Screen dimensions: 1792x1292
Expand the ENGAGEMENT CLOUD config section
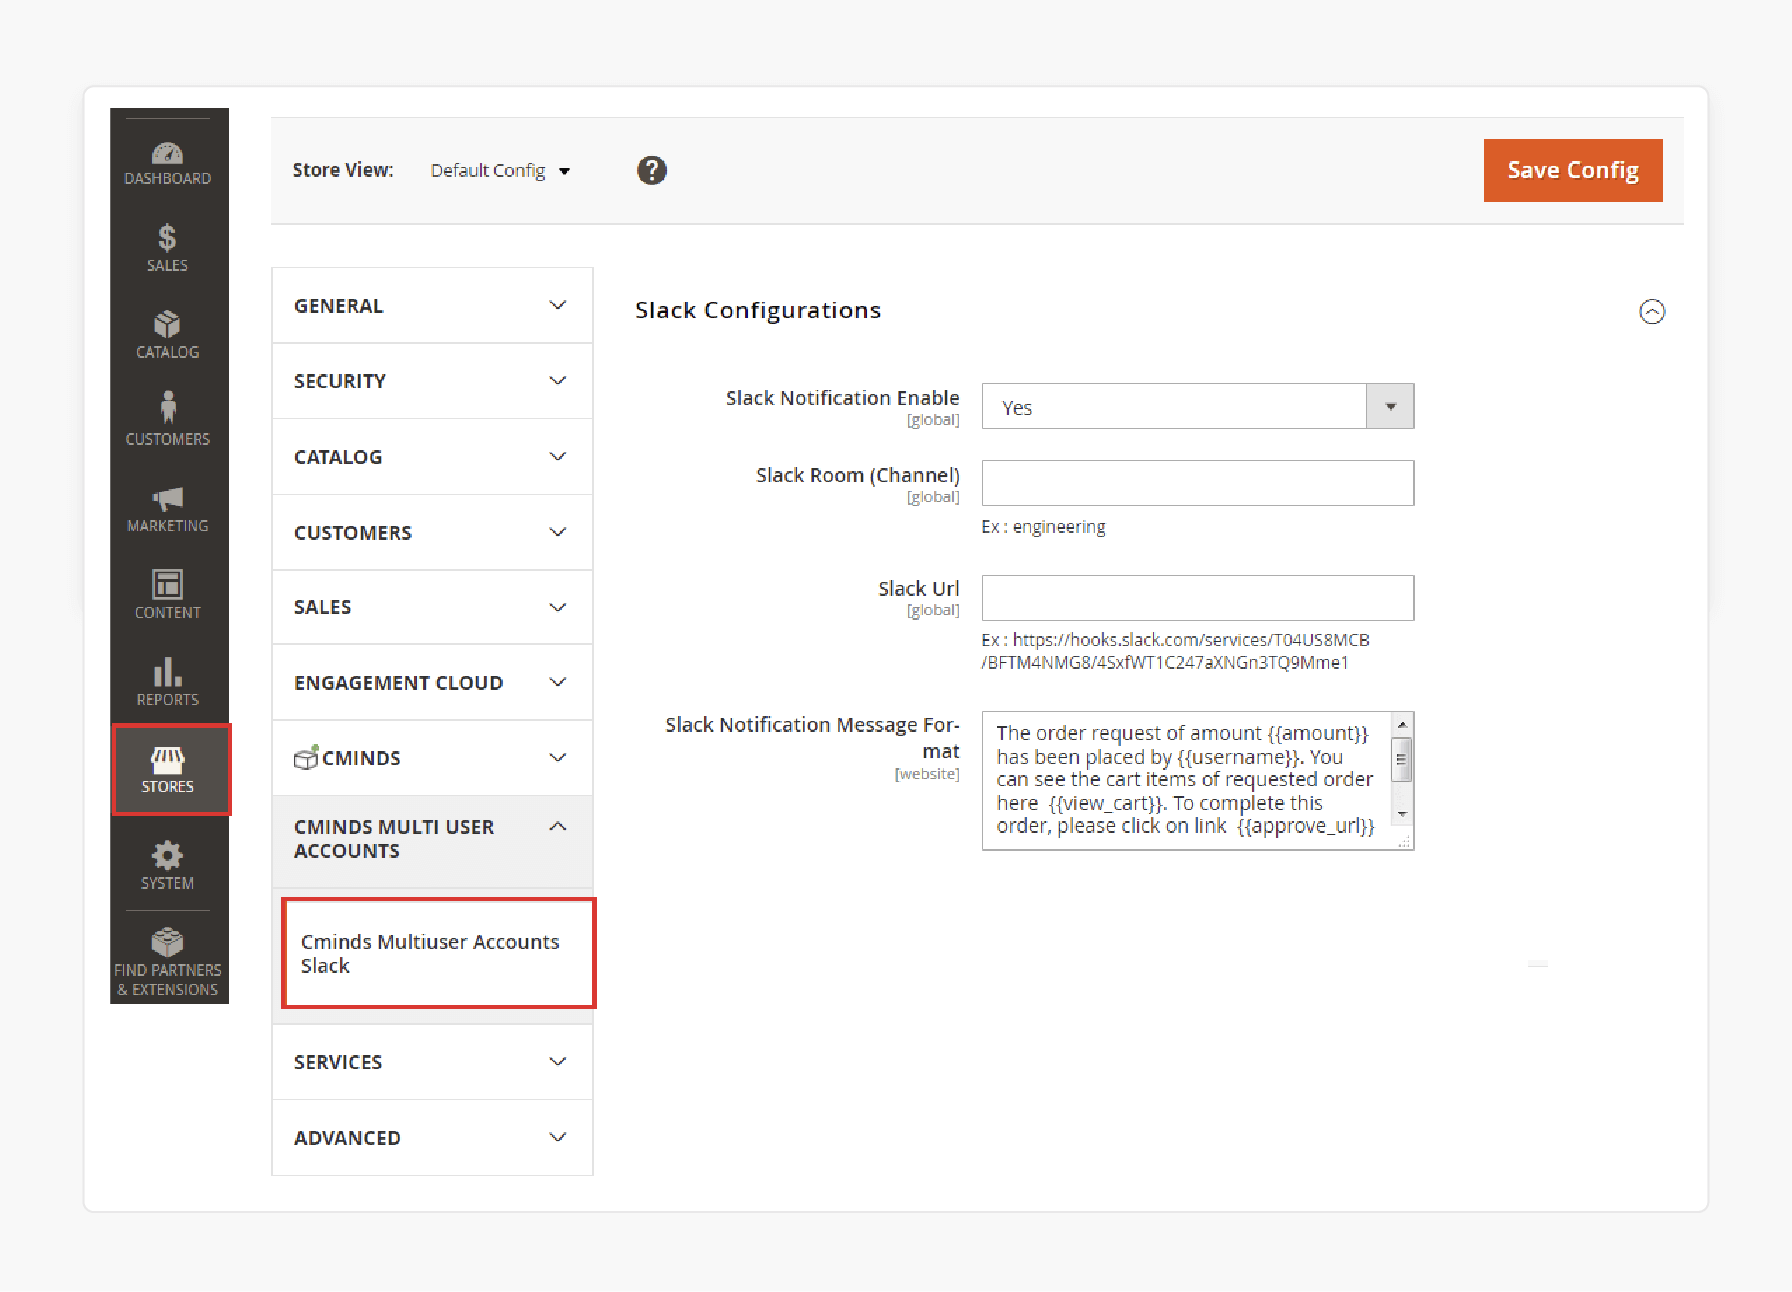coord(433,683)
